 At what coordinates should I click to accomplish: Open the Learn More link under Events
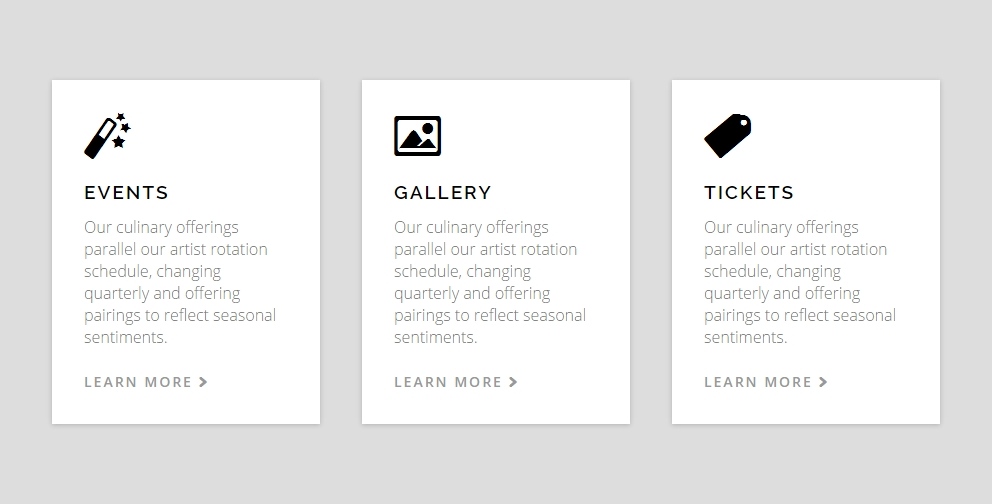tap(146, 382)
